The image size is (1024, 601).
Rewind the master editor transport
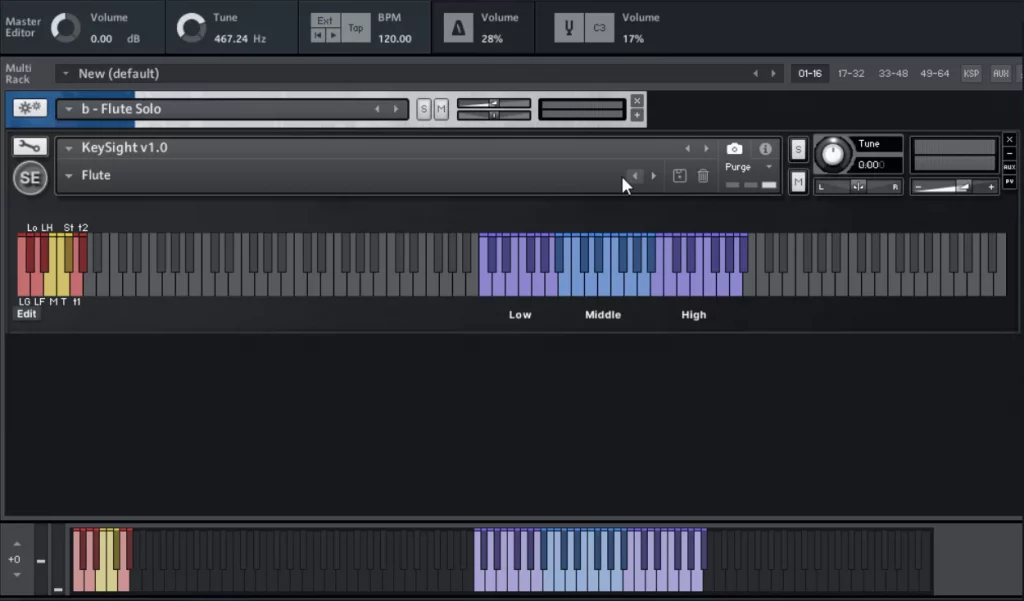tap(318, 35)
